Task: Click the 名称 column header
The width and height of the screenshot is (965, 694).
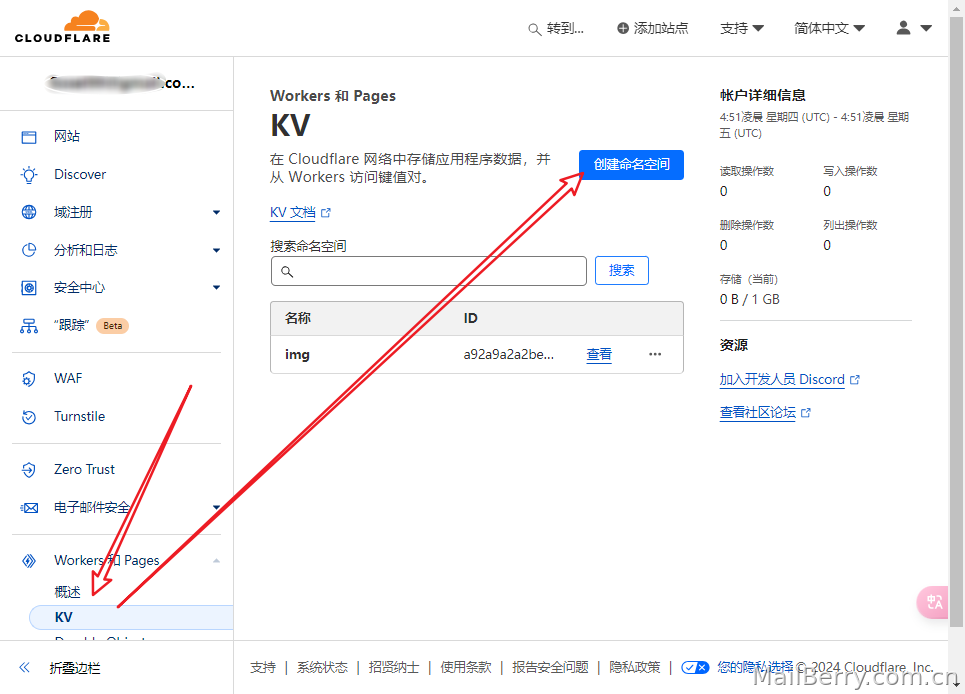Action: pos(298,318)
